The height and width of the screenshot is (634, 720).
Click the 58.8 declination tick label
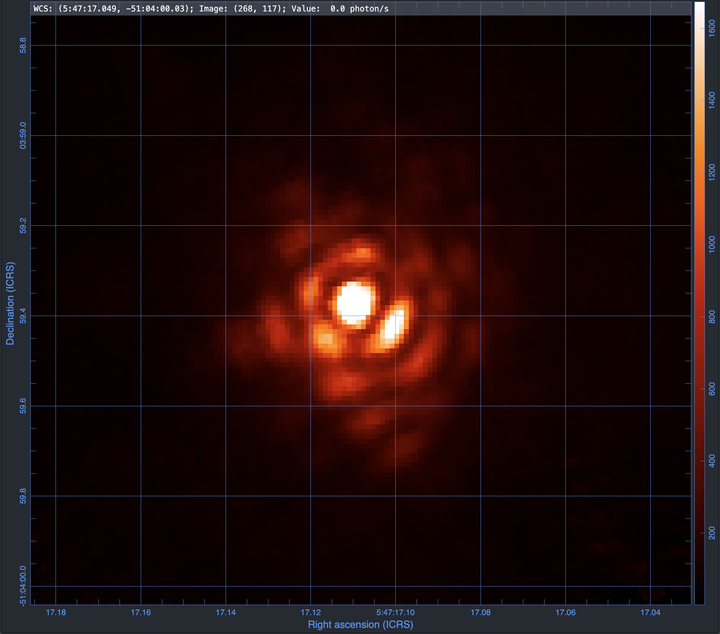pos(36,45)
